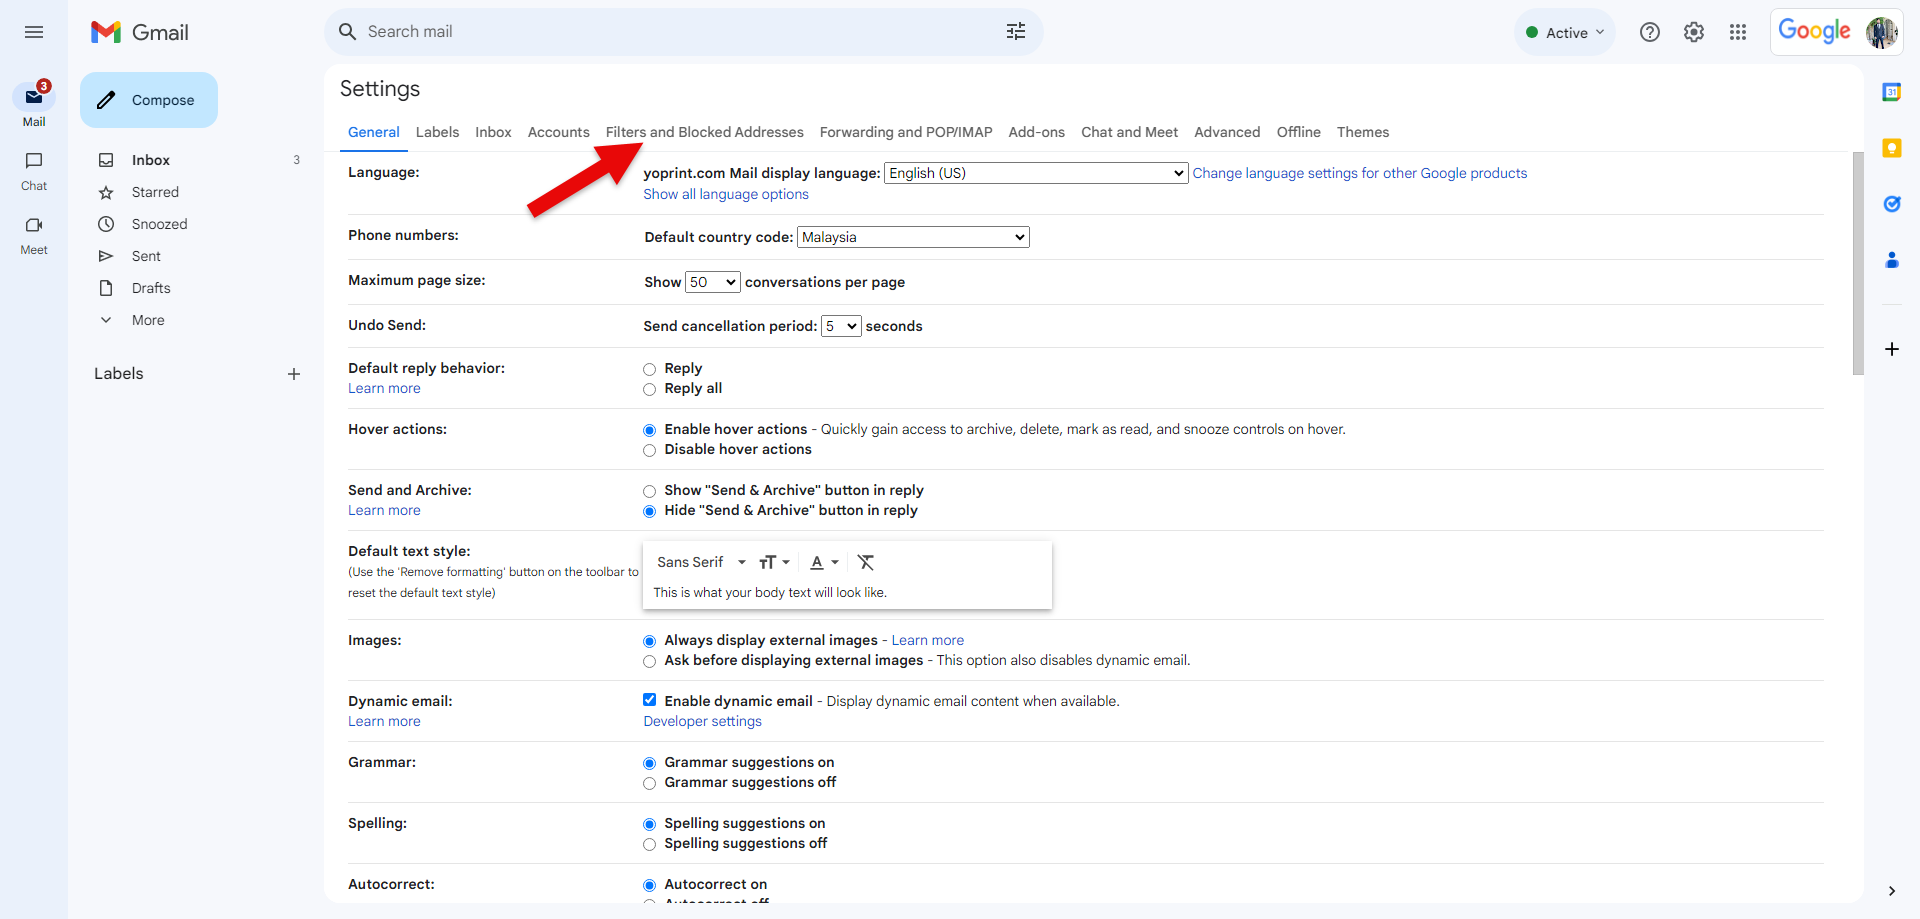Open Sans Serif font dropdown
This screenshot has width=1920, height=919.
pos(701,562)
